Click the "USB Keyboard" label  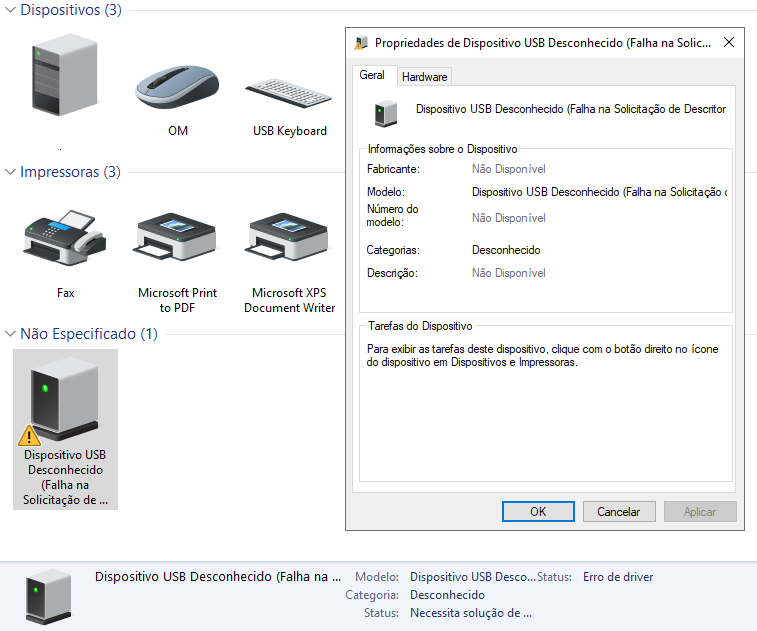290,131
